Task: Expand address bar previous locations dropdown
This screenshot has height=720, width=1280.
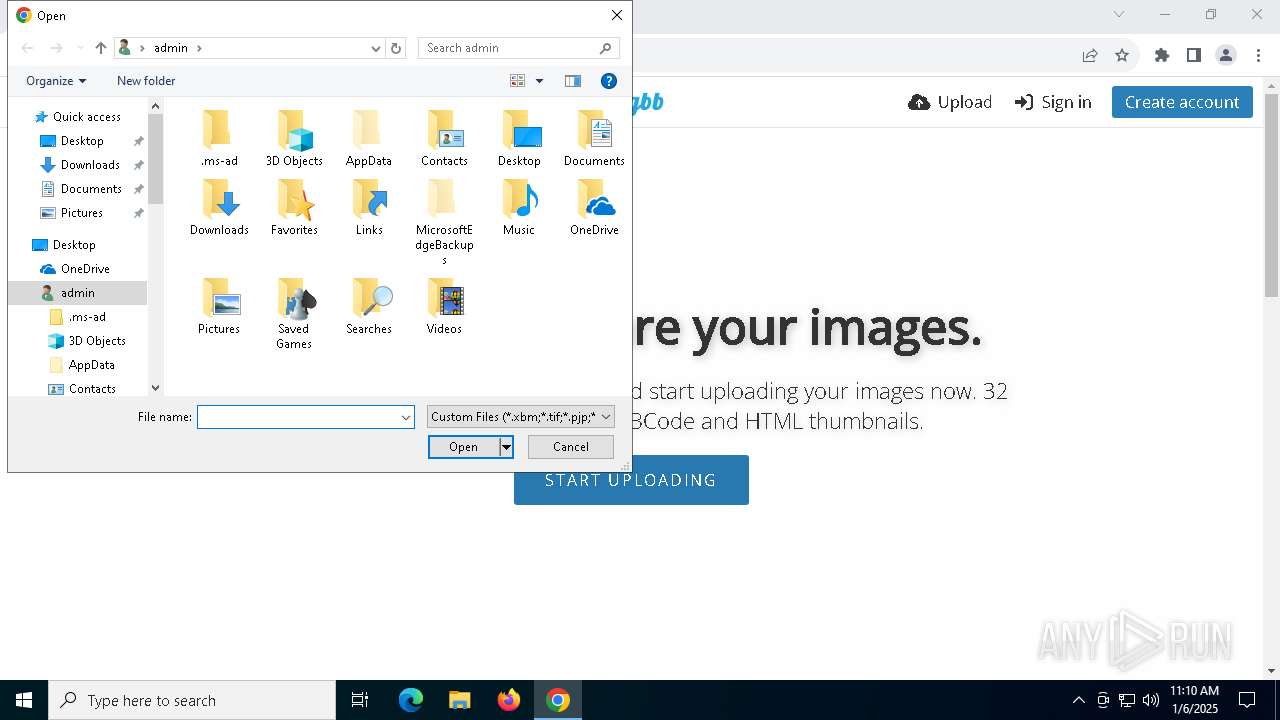Action: coord(376,48)
